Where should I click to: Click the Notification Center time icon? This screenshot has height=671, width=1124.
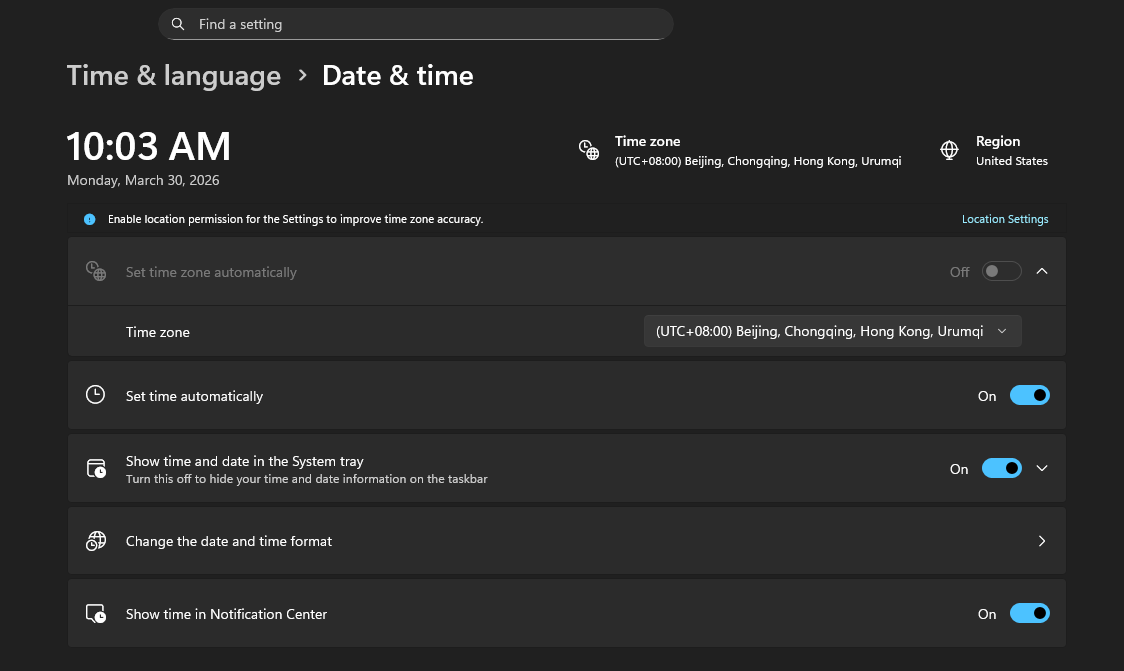96,614
